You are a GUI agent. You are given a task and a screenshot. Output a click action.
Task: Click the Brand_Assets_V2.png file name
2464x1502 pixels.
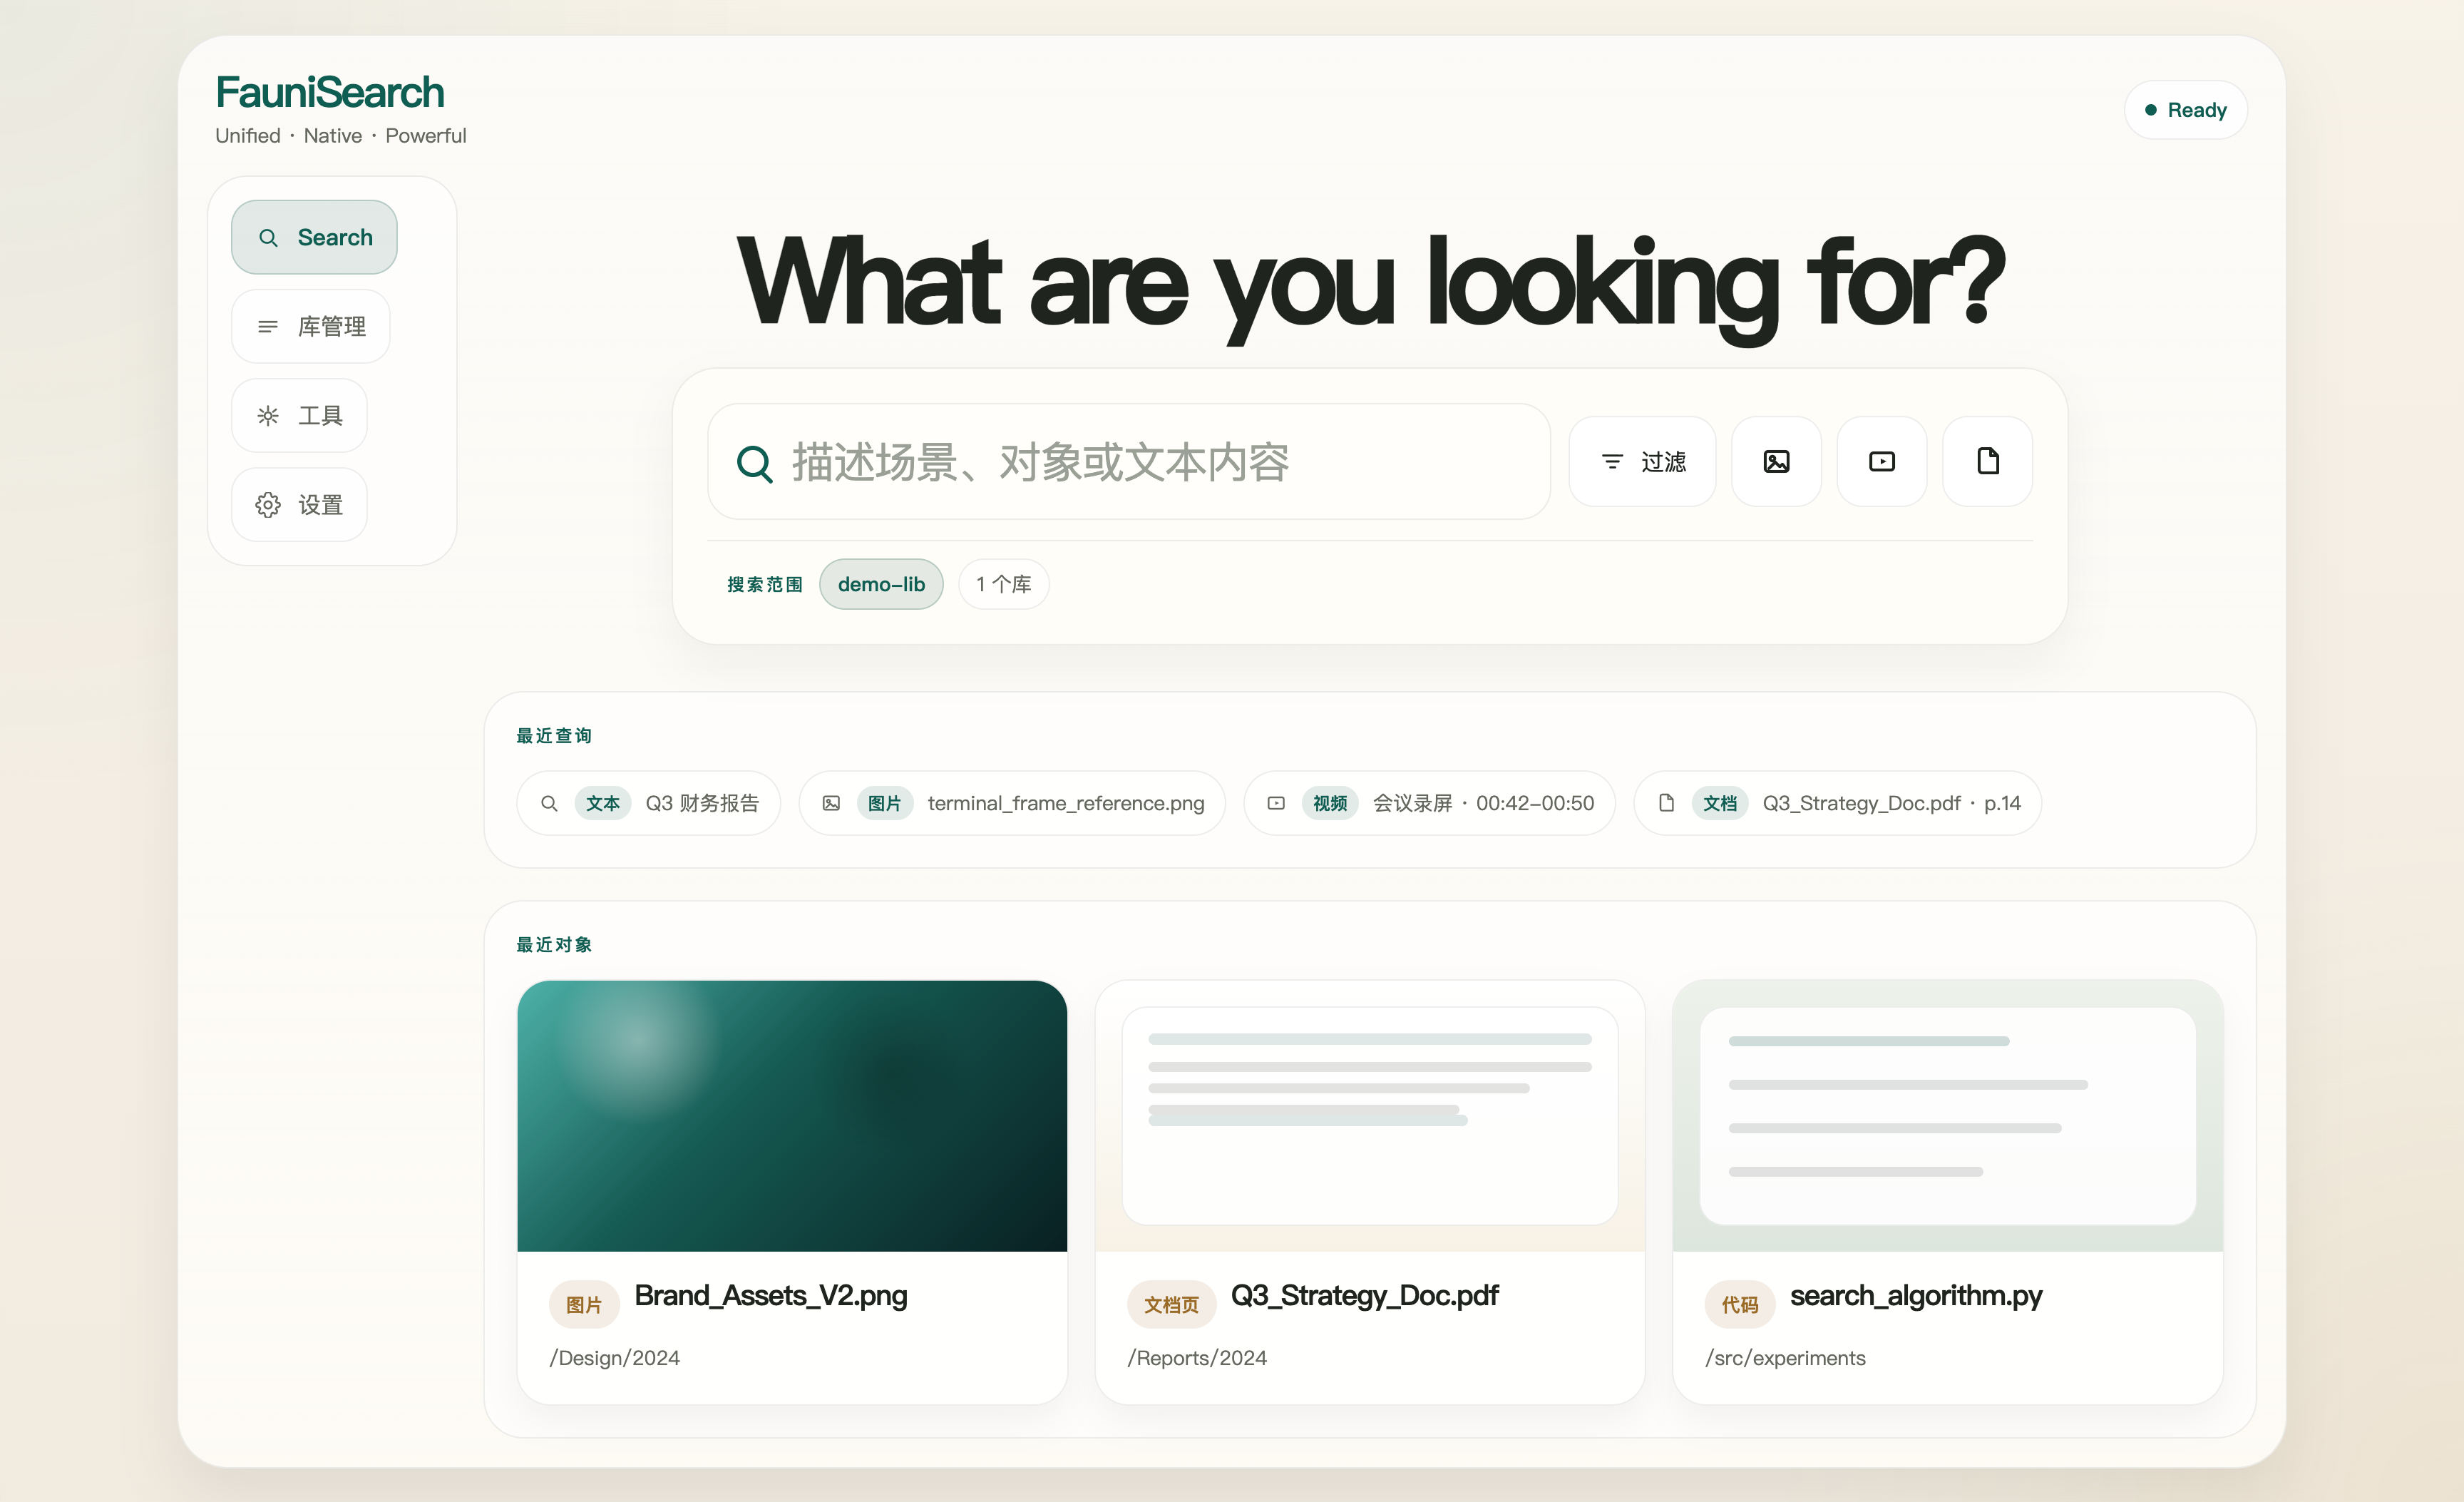tap(771, 1295)
